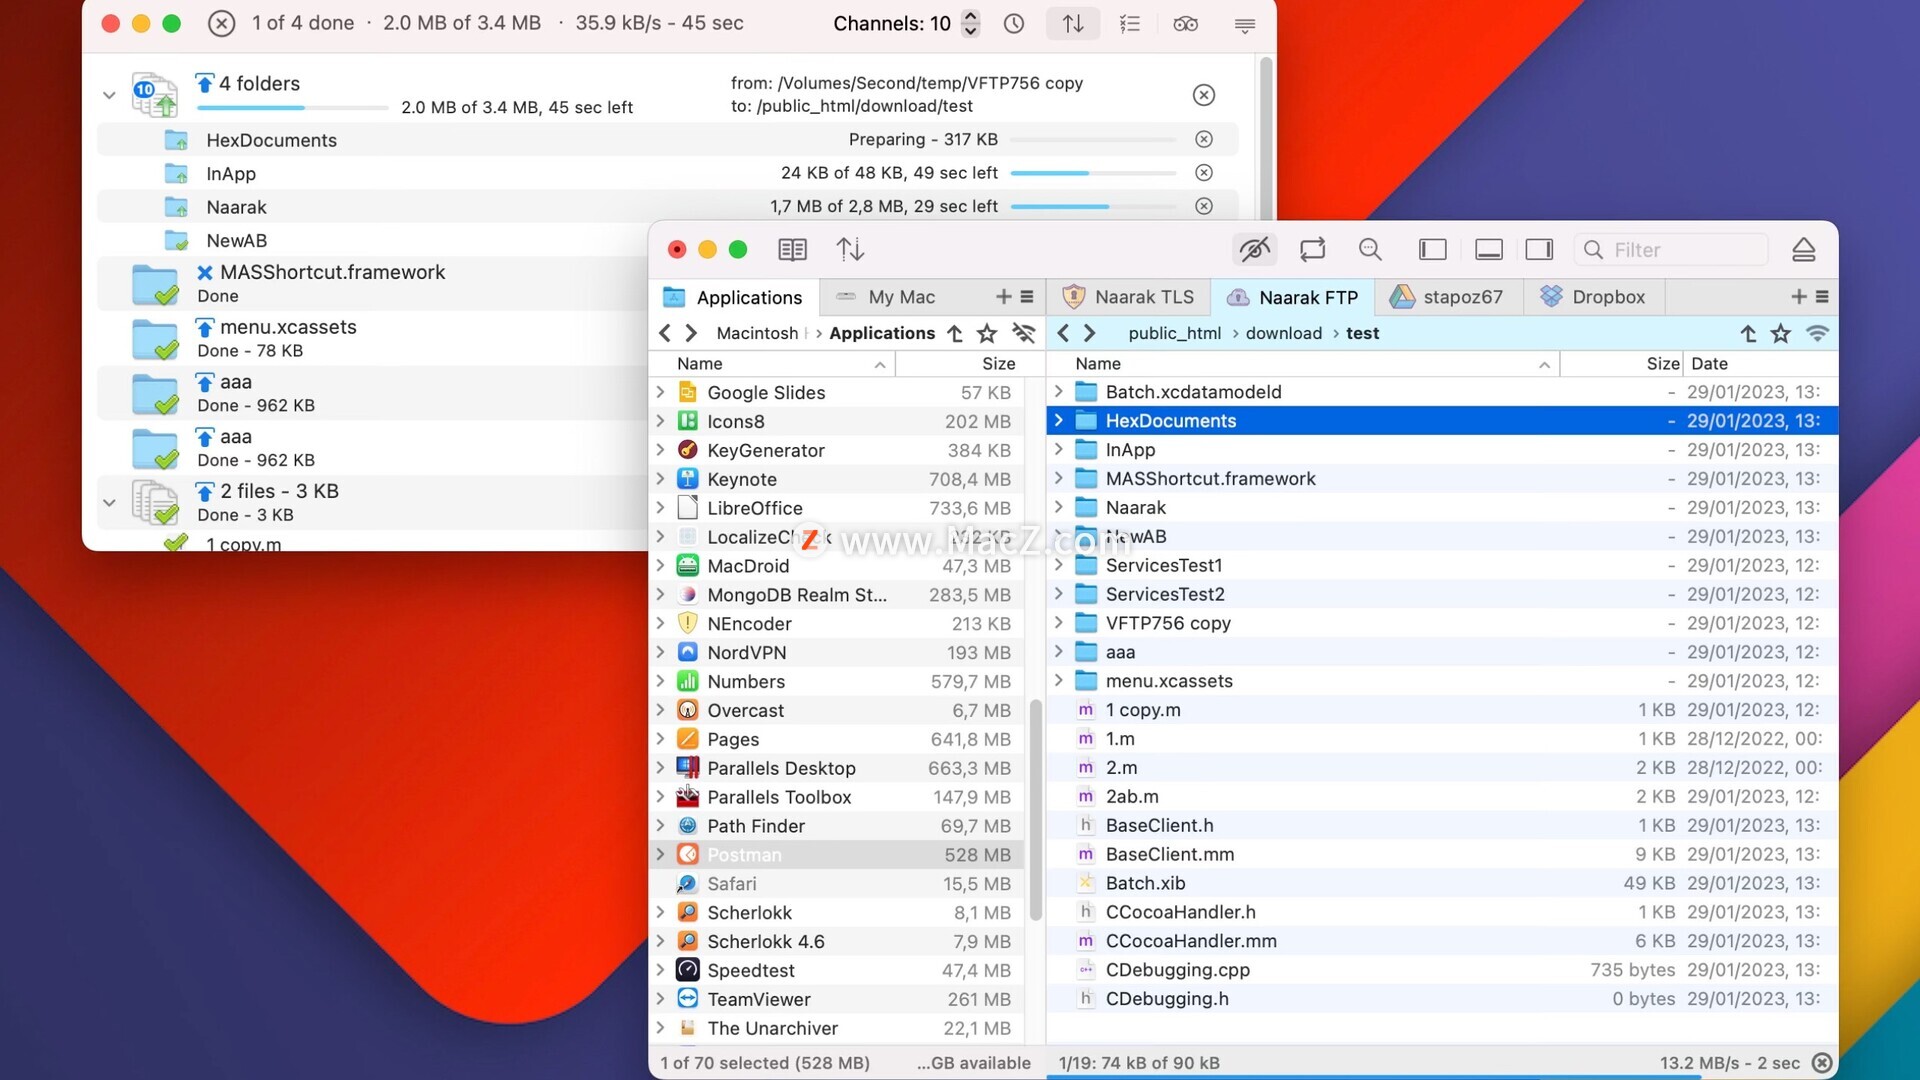Stop the status bar transfer with the X icon
This screenshot has width=1920, height=1080.
point(1822,1063)
